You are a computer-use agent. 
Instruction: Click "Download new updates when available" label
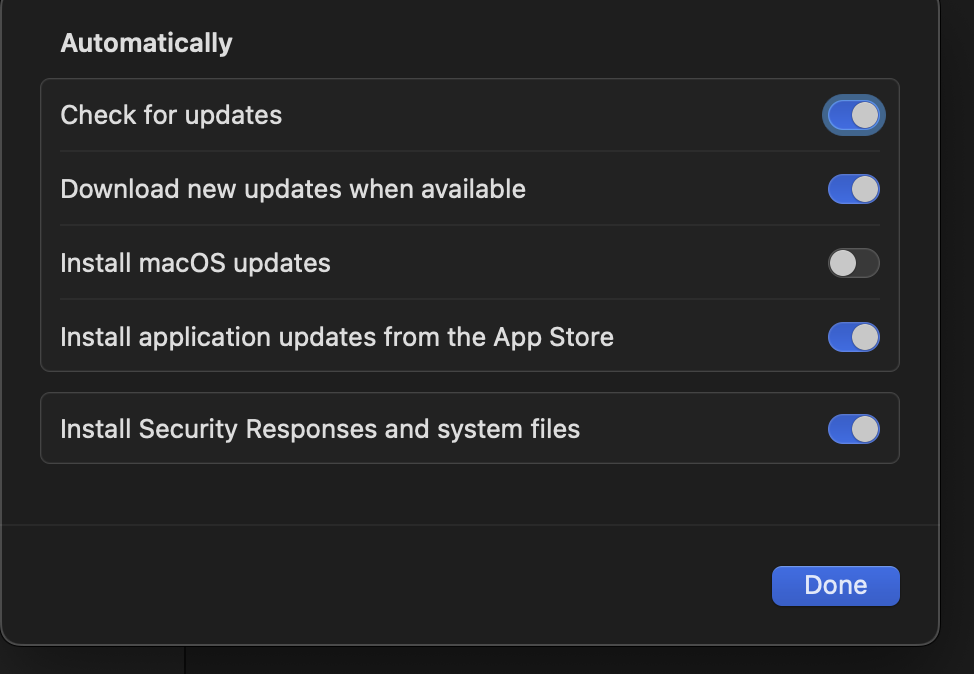coord(293,189)
